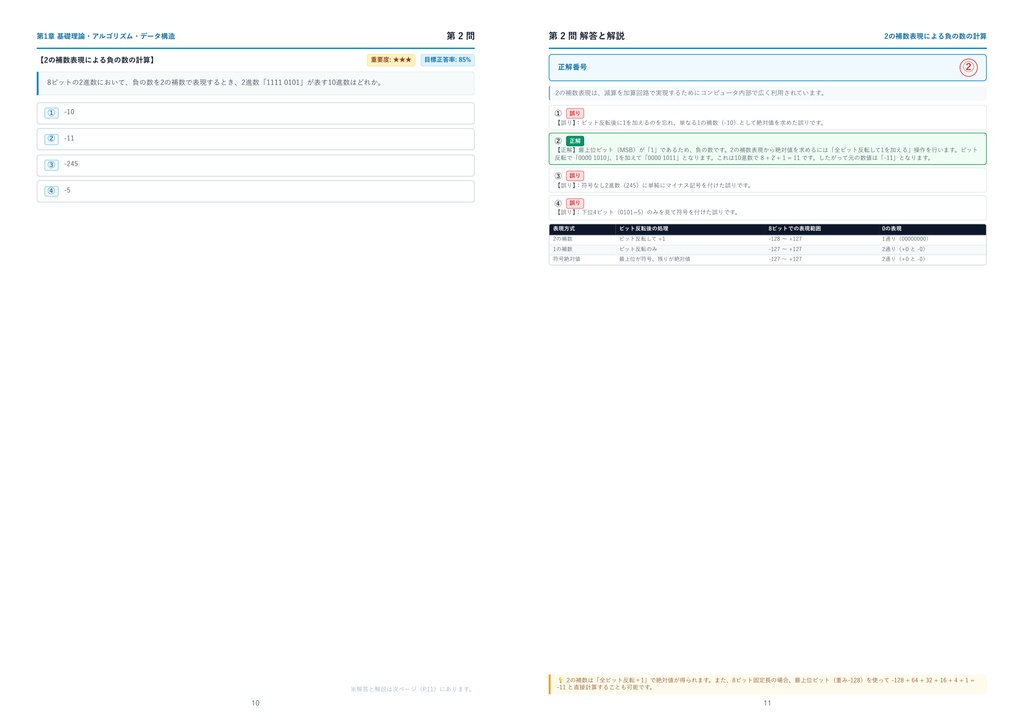Screen dimensions: 1024x724
Task: Click the table cell ビット反転して +1
Action: pos(642,239)
